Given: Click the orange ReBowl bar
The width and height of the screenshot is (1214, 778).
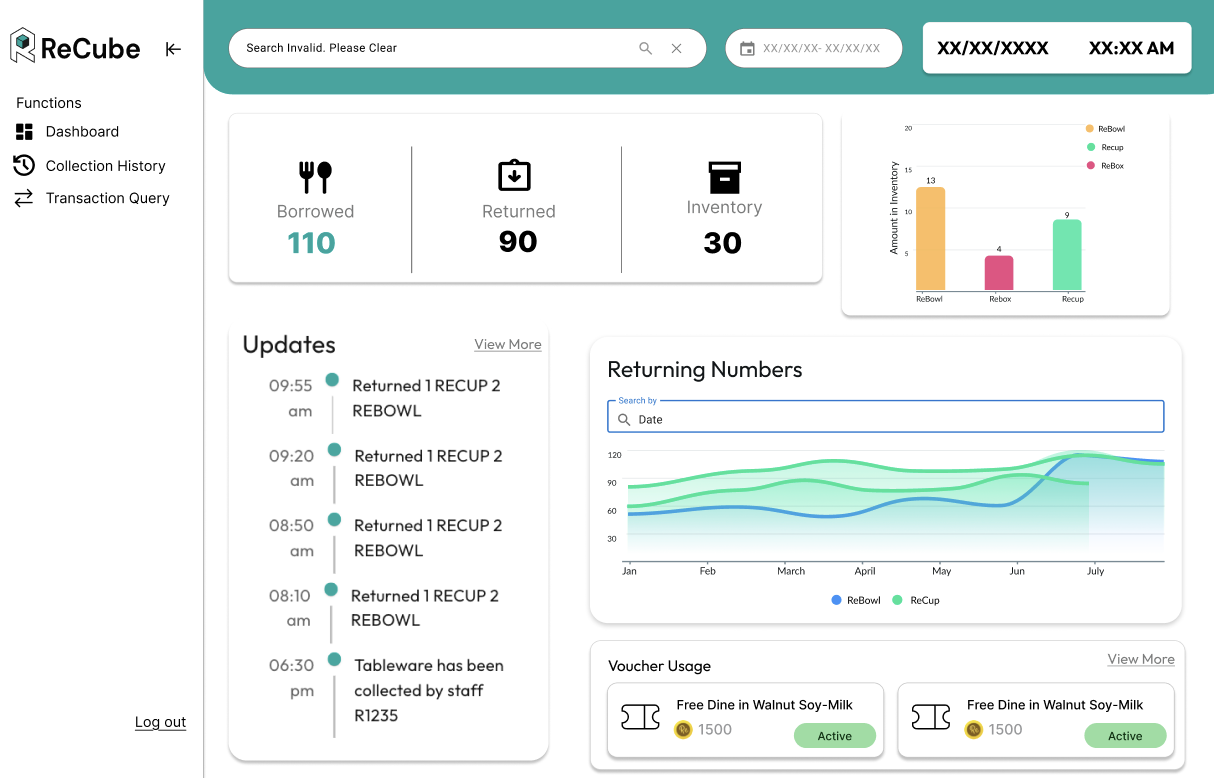Looking at the screenshot, I should [x=930, y=239].
